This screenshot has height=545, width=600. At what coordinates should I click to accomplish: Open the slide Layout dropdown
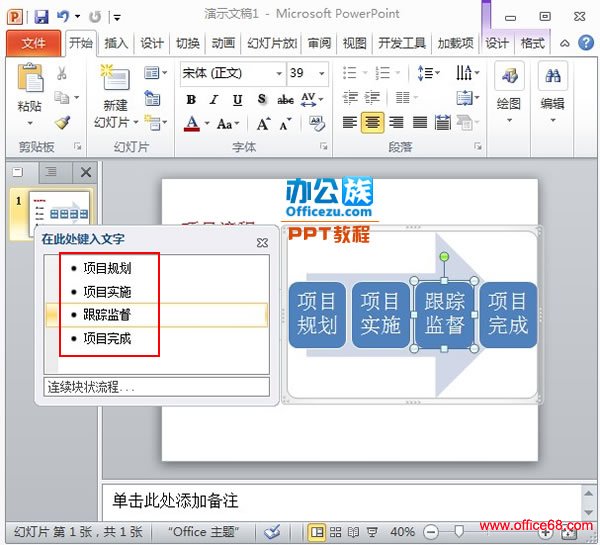click(155, 72)
